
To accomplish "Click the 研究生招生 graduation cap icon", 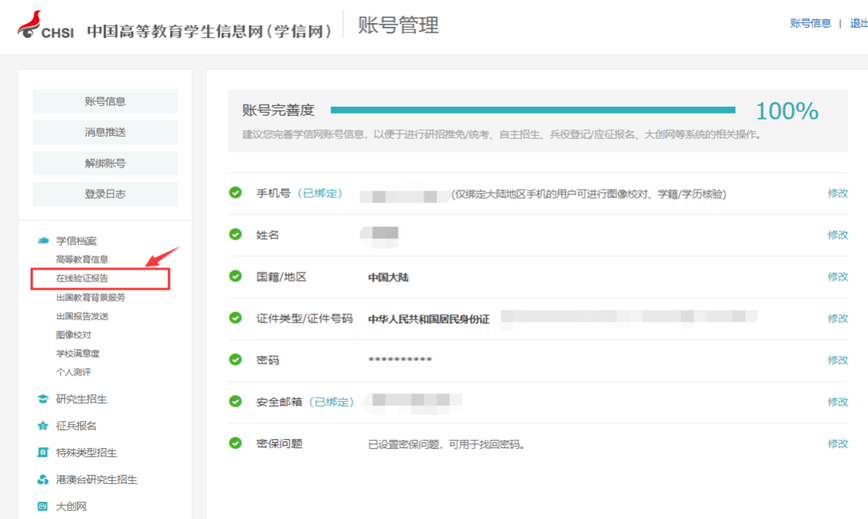I will coord(43,399).
